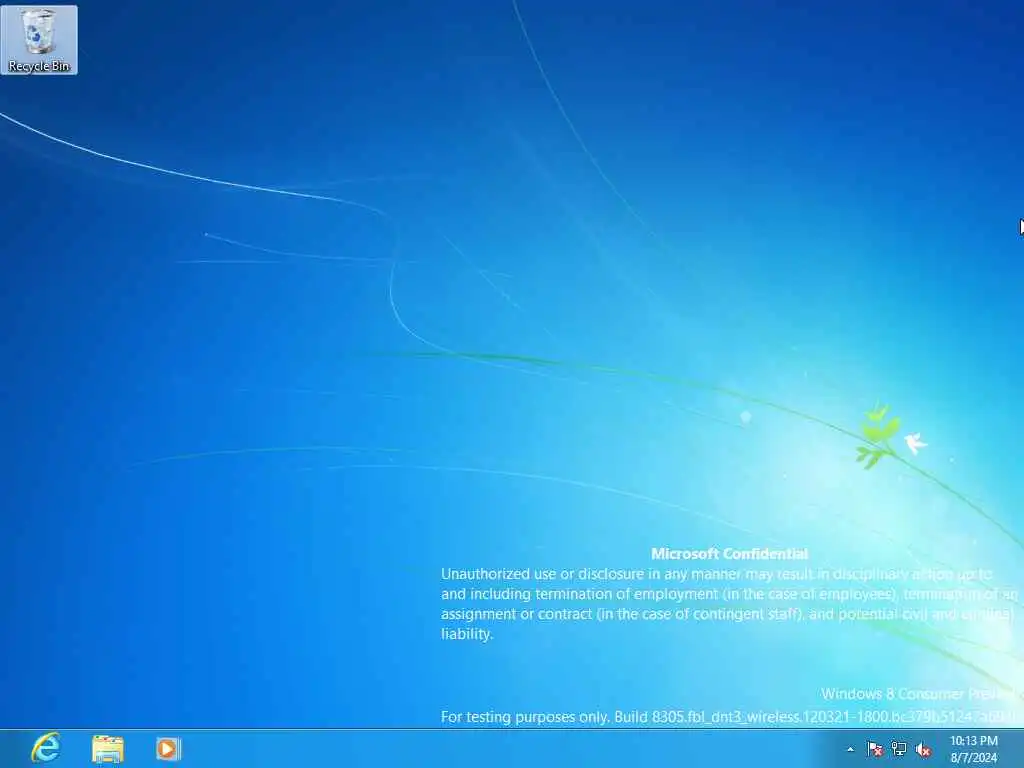
Task: Show hidden icons in system tray
Action: 850,750
